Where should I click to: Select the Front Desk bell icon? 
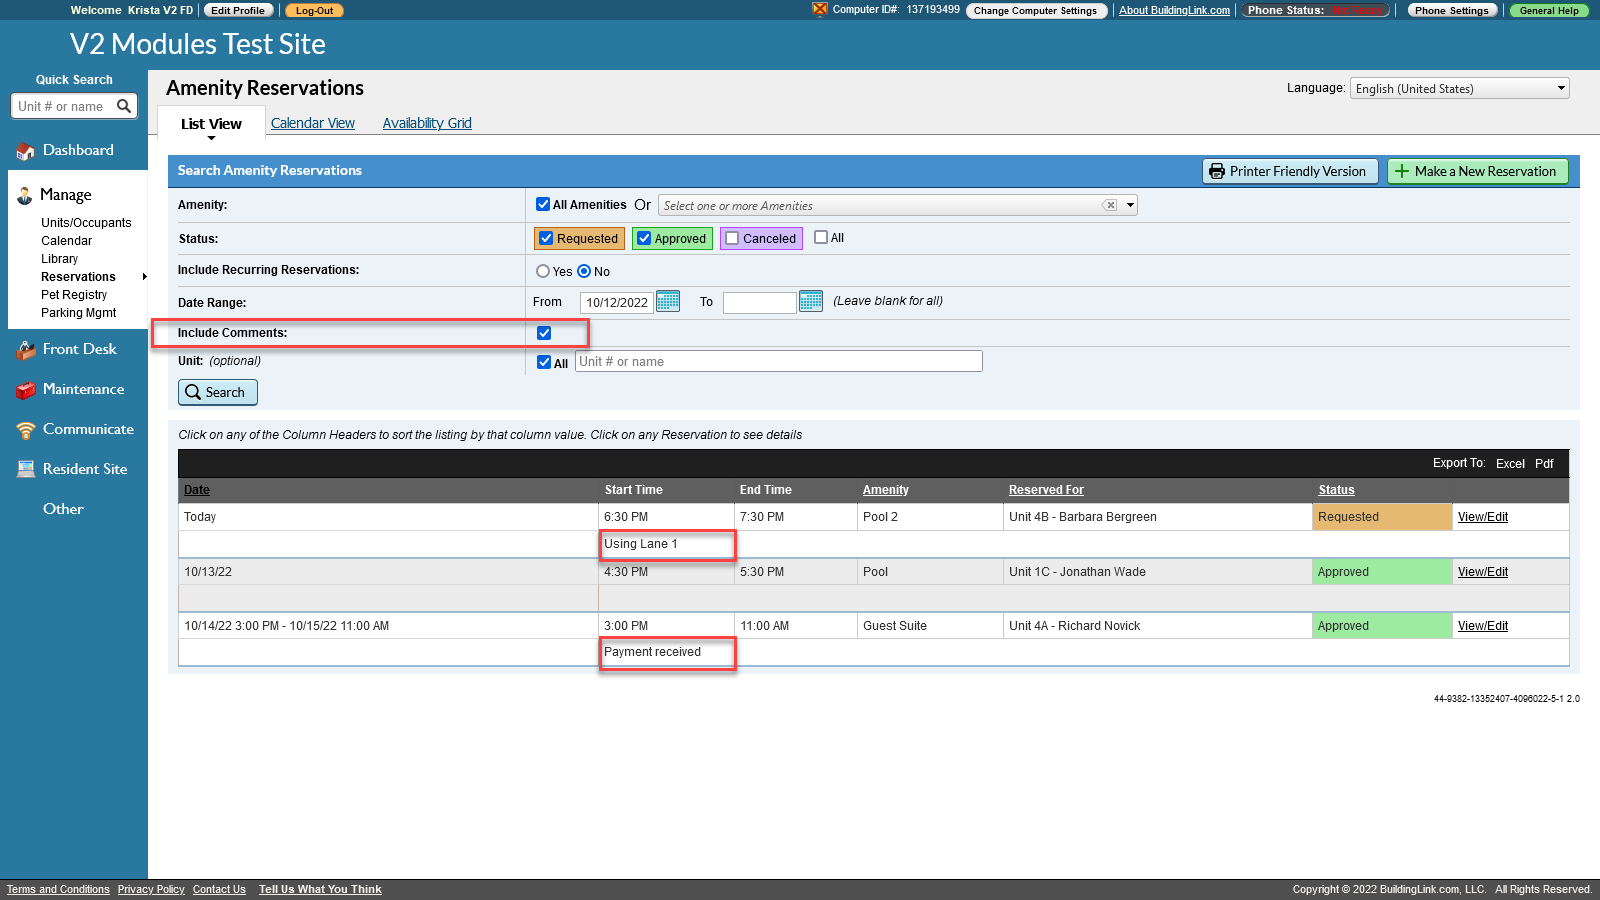point(25,349)
